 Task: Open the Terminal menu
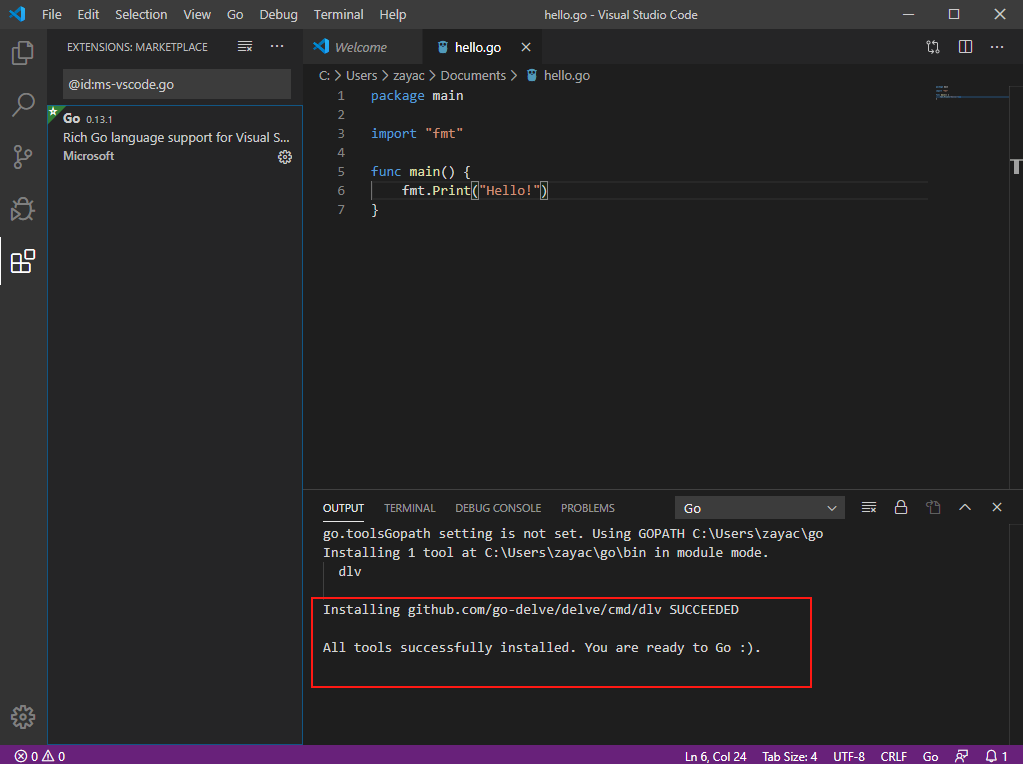coord(338,14)
